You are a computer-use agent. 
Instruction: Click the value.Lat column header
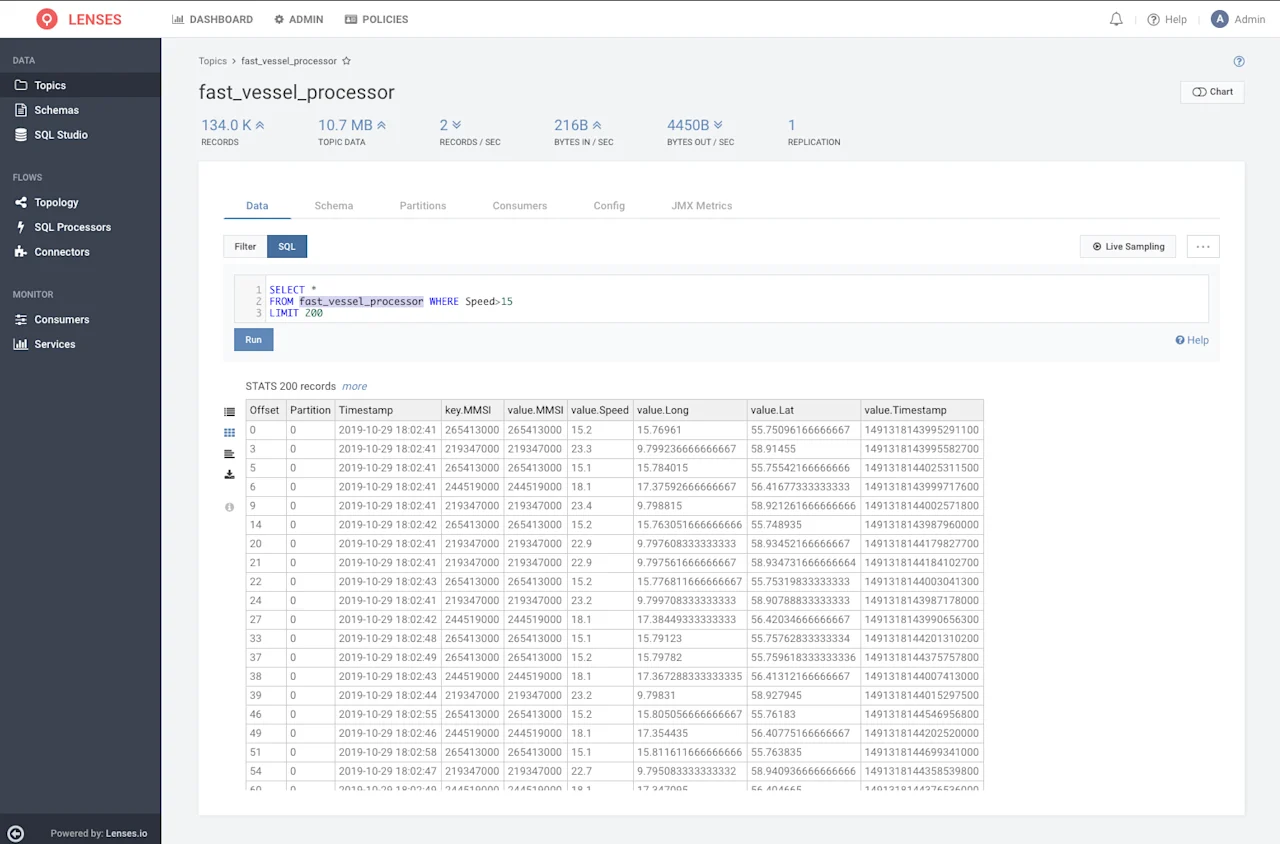coord(804,410)
